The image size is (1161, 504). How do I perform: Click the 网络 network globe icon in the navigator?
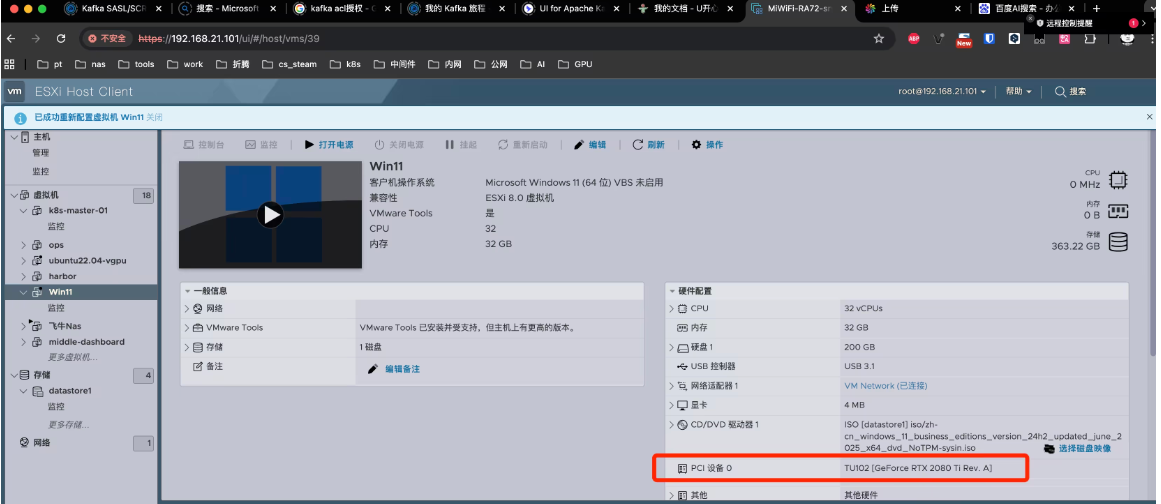(24, 443)
